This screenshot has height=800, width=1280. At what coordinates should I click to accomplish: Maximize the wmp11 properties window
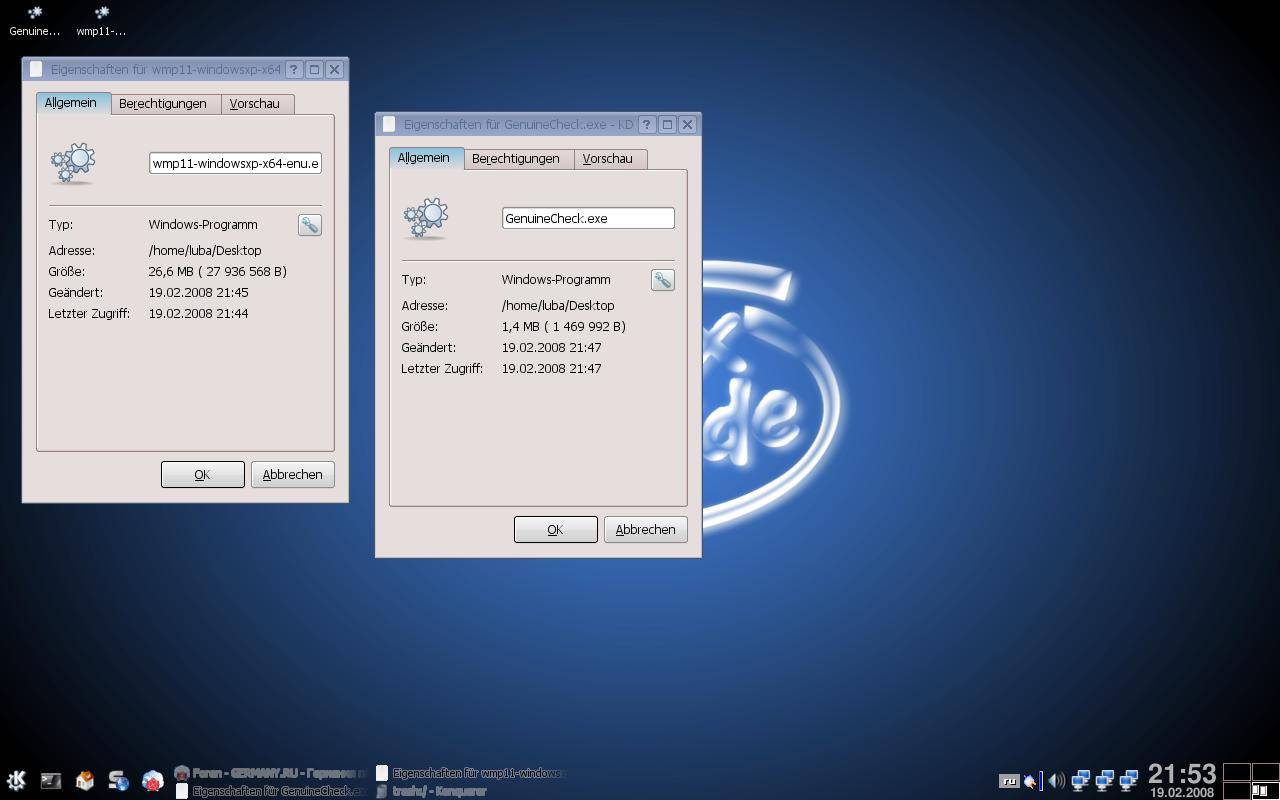(314, 70)
